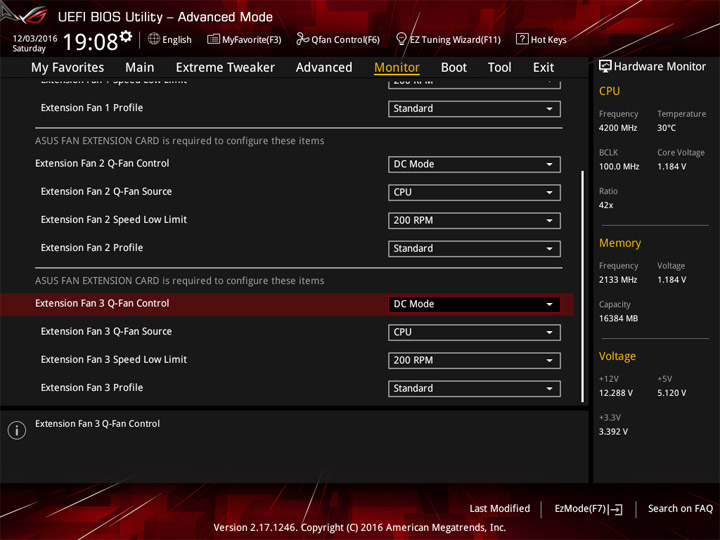Click the 12/03/2016 date text
The width and height of the screenshot is (720, 540).
click(x=35, y=39)
